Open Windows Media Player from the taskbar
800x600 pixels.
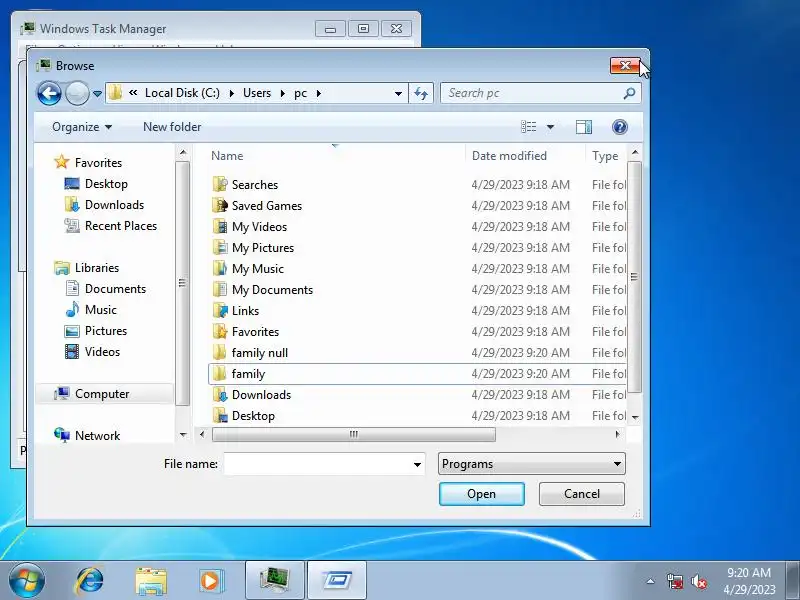211,581
